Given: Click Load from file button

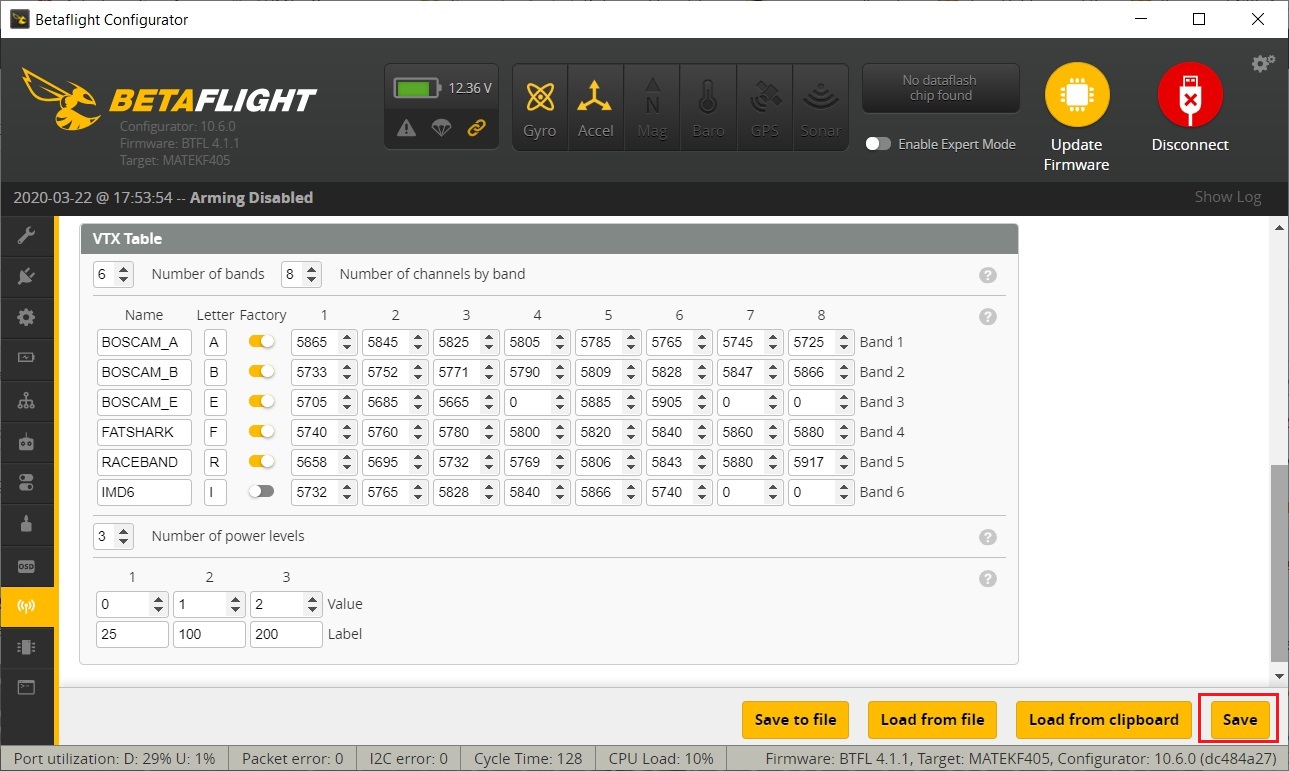Looking at the screenshot, I should (932, 719).
